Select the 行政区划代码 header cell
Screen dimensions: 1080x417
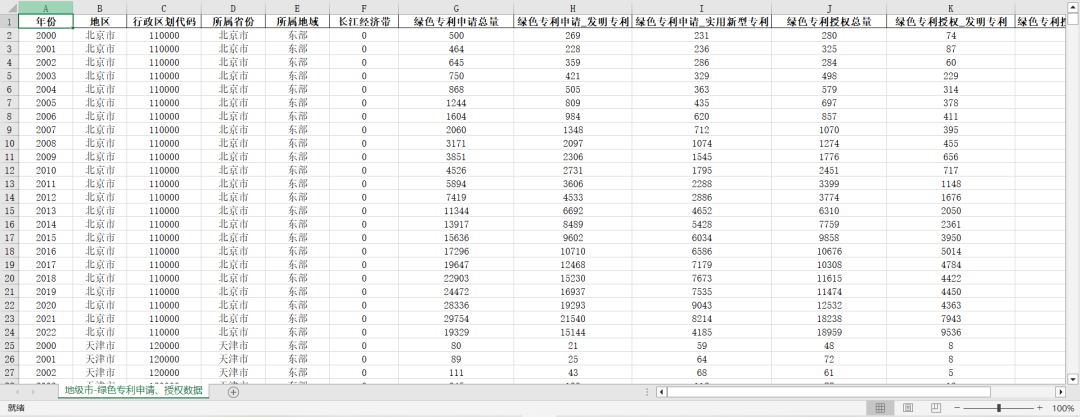click(164, 21)
